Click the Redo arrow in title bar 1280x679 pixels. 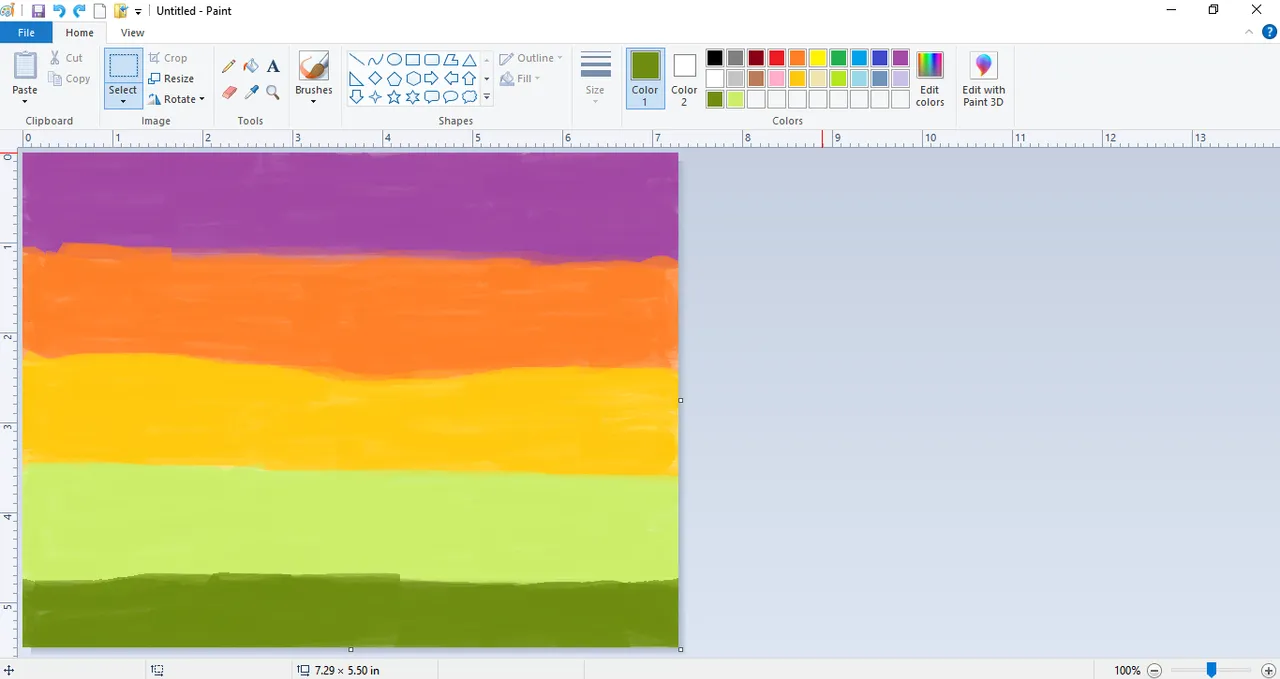tap(79, 11)
